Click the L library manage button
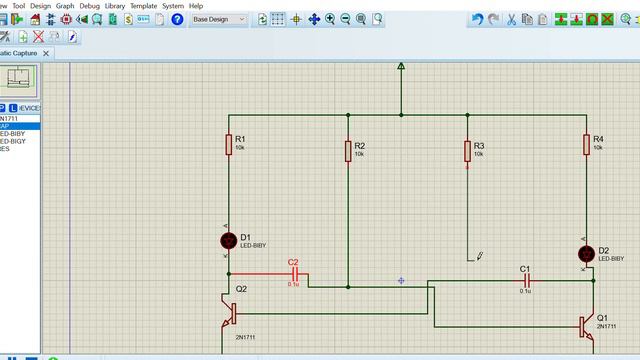Screen dimensions: 640x360 point(13,108)
